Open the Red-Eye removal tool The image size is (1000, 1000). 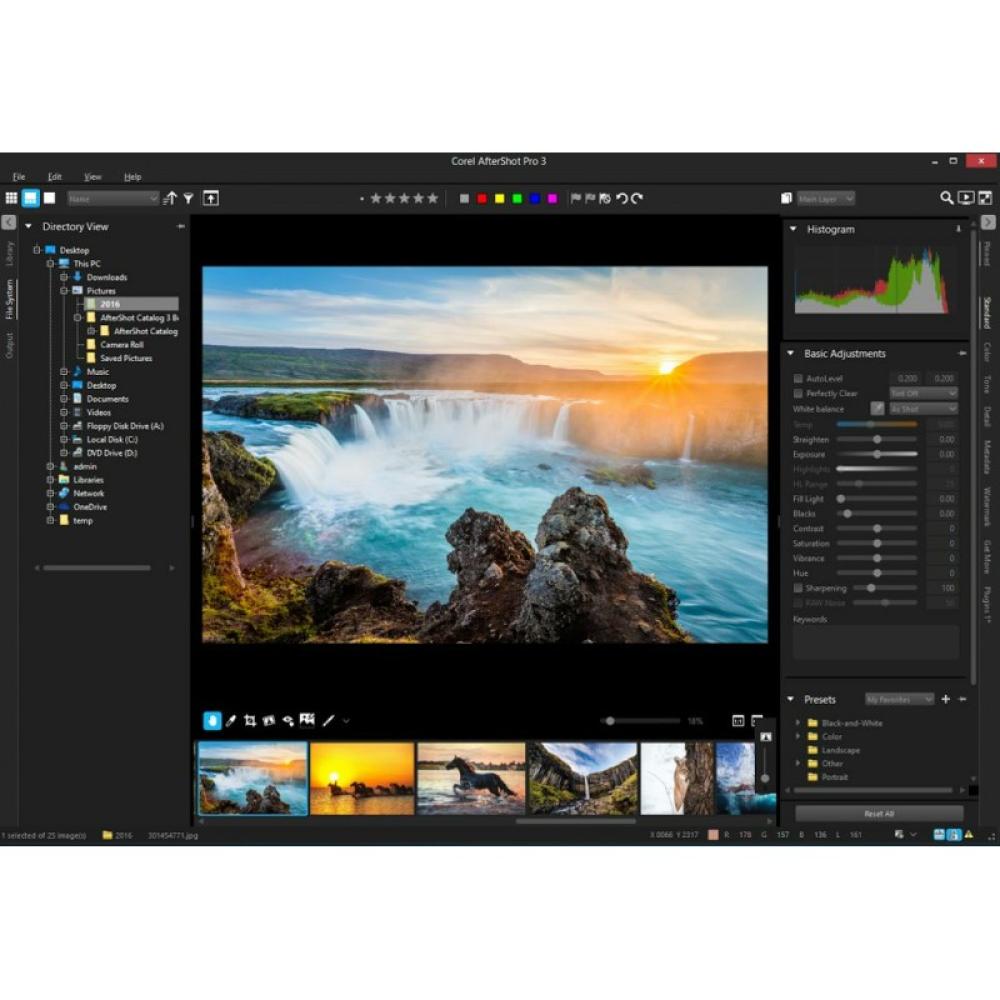coord(287,720)
